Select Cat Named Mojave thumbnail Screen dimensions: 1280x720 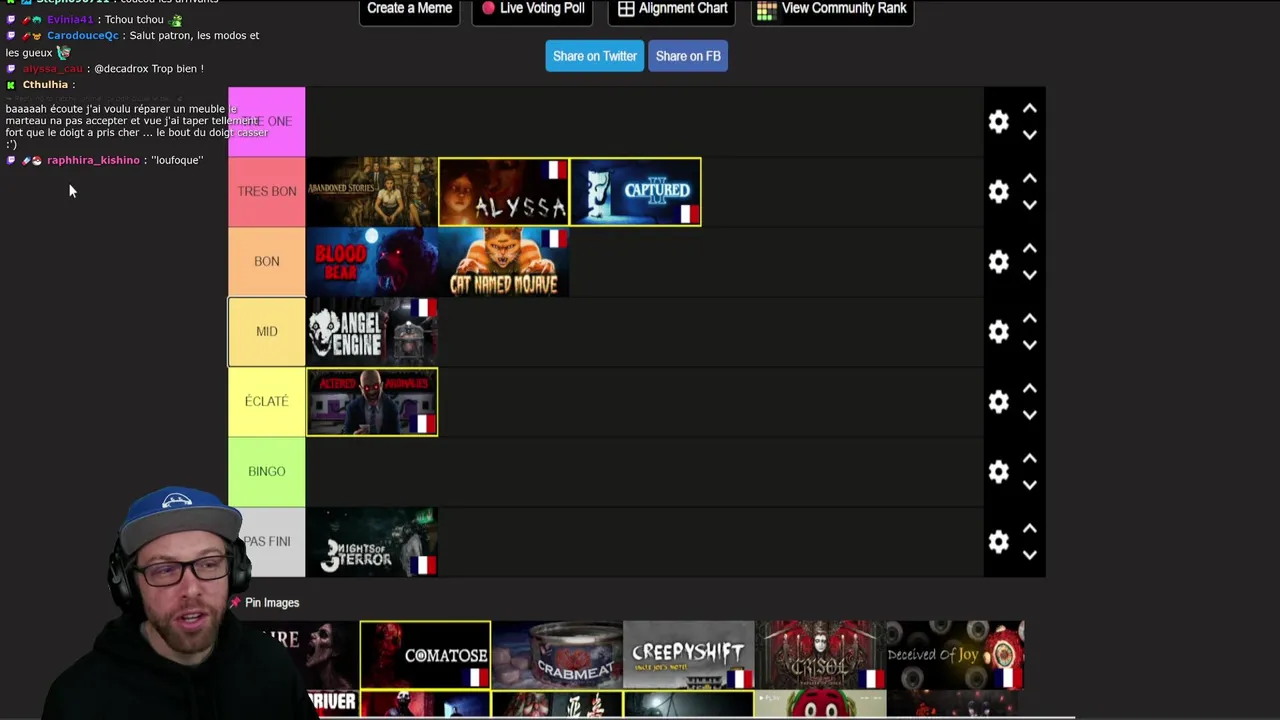(504, 262)
